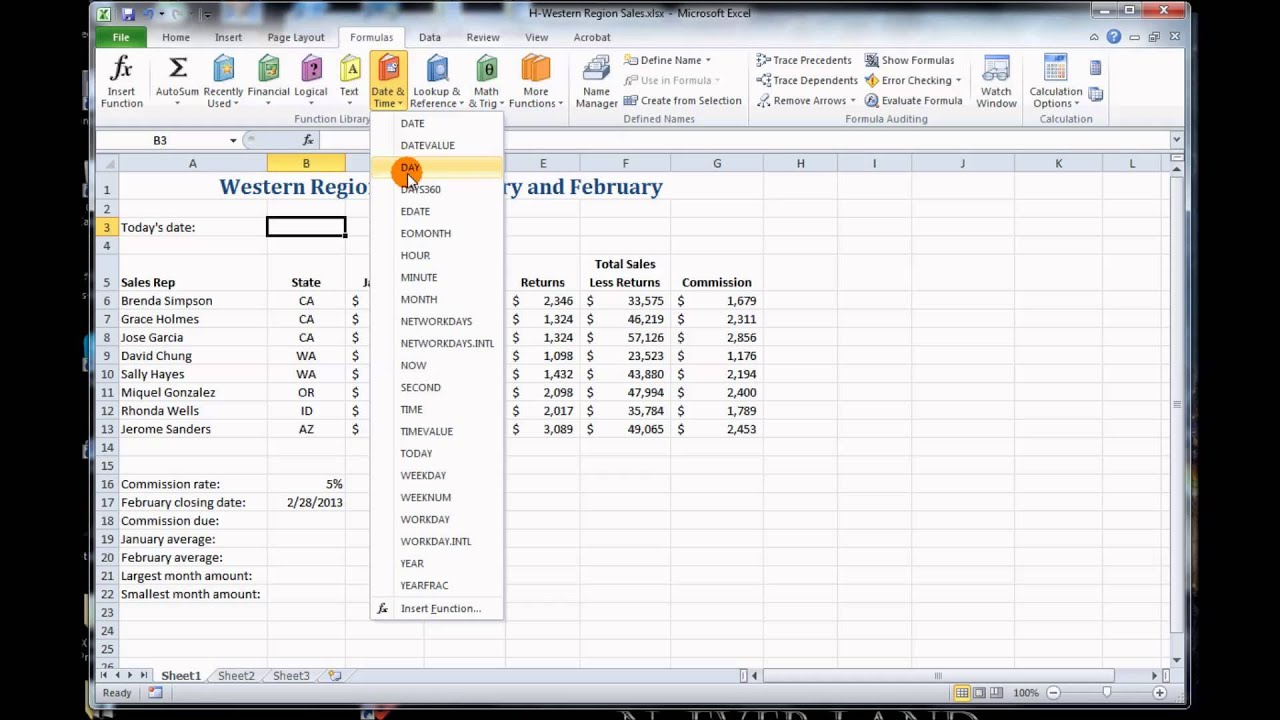Open the File tab
Viewport: 1280px width, 720px height.
pyautogui.click(x=120, y=37)
